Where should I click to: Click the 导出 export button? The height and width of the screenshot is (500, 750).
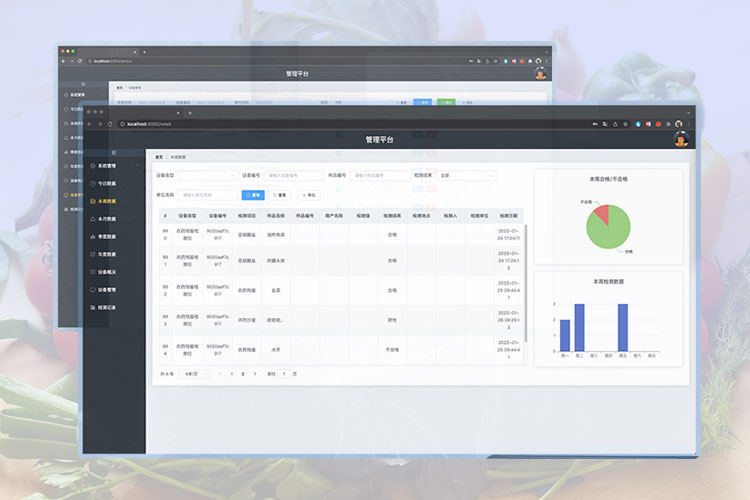tap(309, 195)
